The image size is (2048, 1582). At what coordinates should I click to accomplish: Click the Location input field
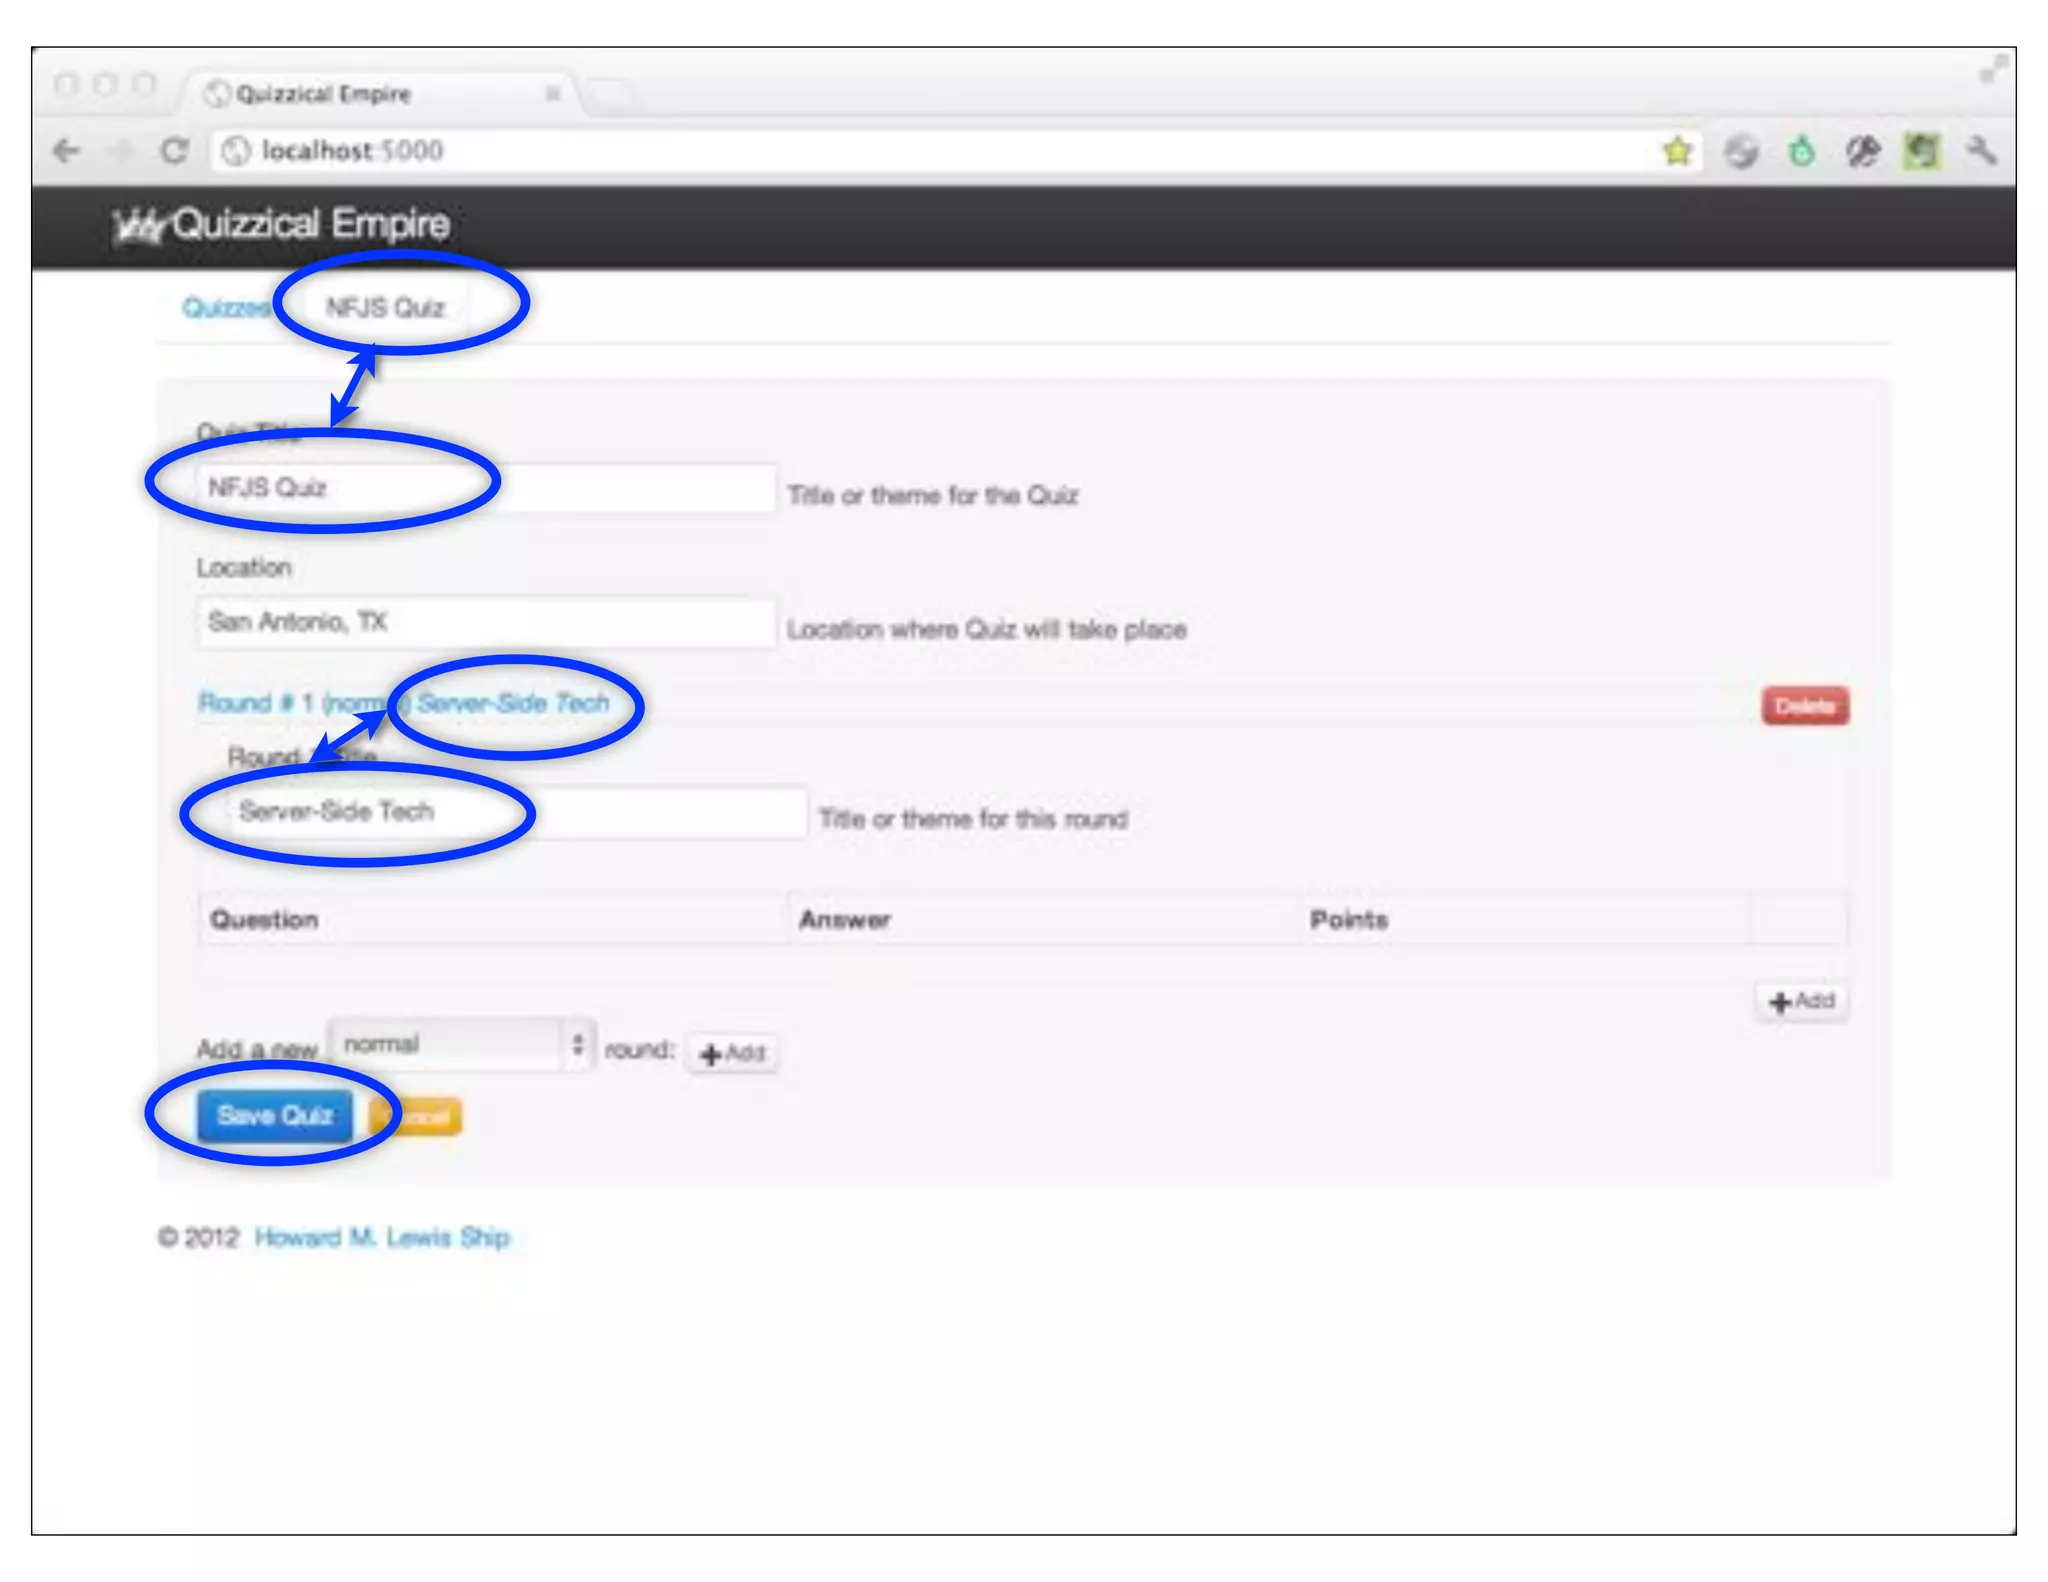coord(486,622)
